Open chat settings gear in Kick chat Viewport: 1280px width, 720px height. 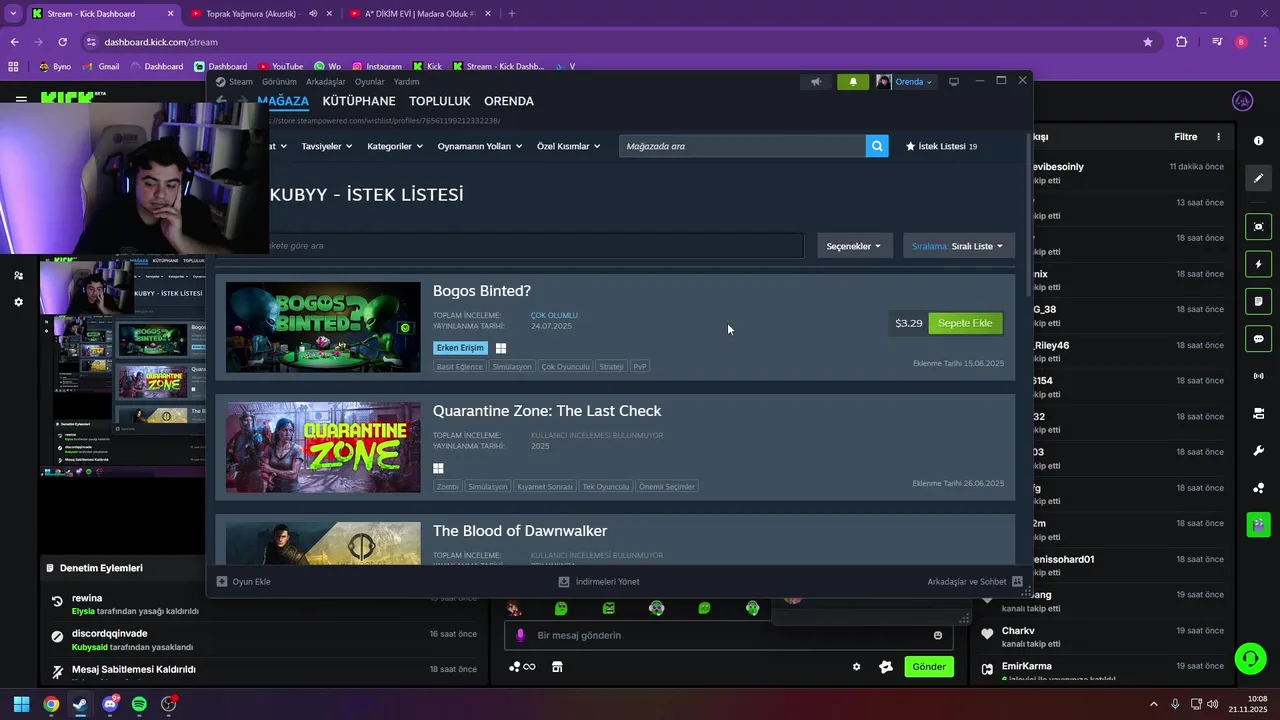click(856, 667)
